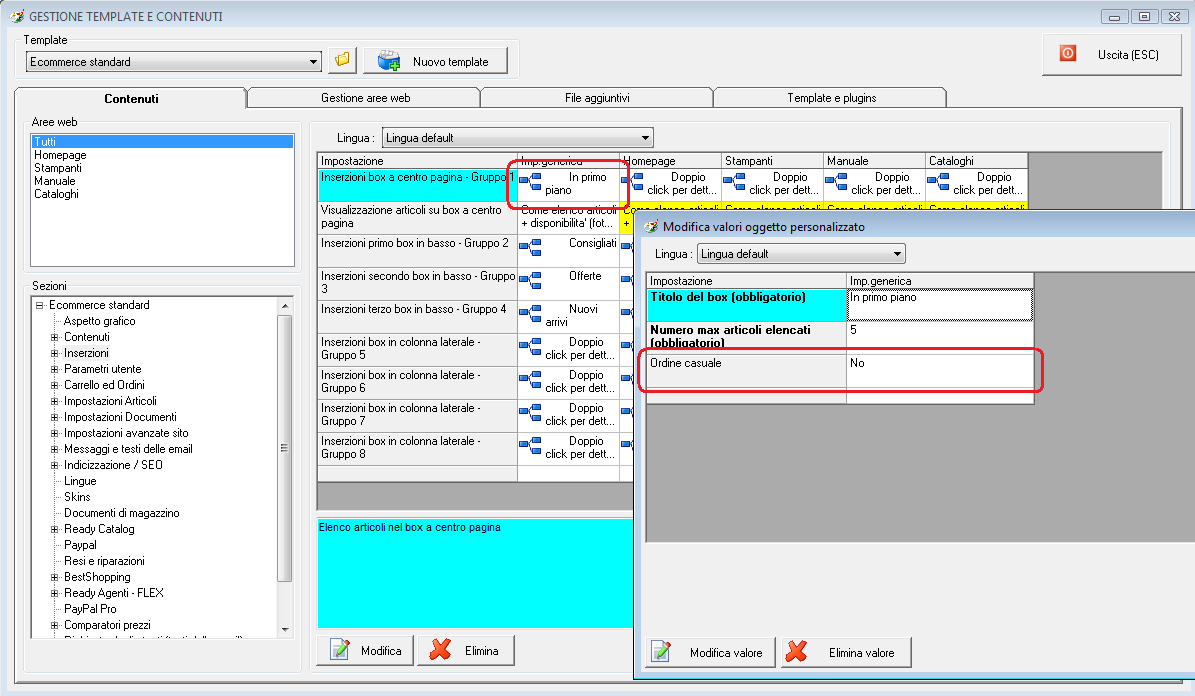Expand the Carrello ed Ordini tree node
This screenshot has width=1195, height=696.
55,385
